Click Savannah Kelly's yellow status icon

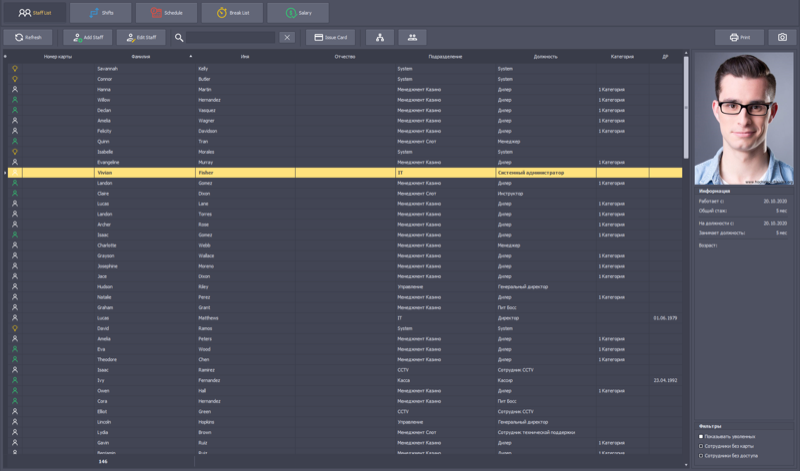pyautogui.click(x=14, y=68)
